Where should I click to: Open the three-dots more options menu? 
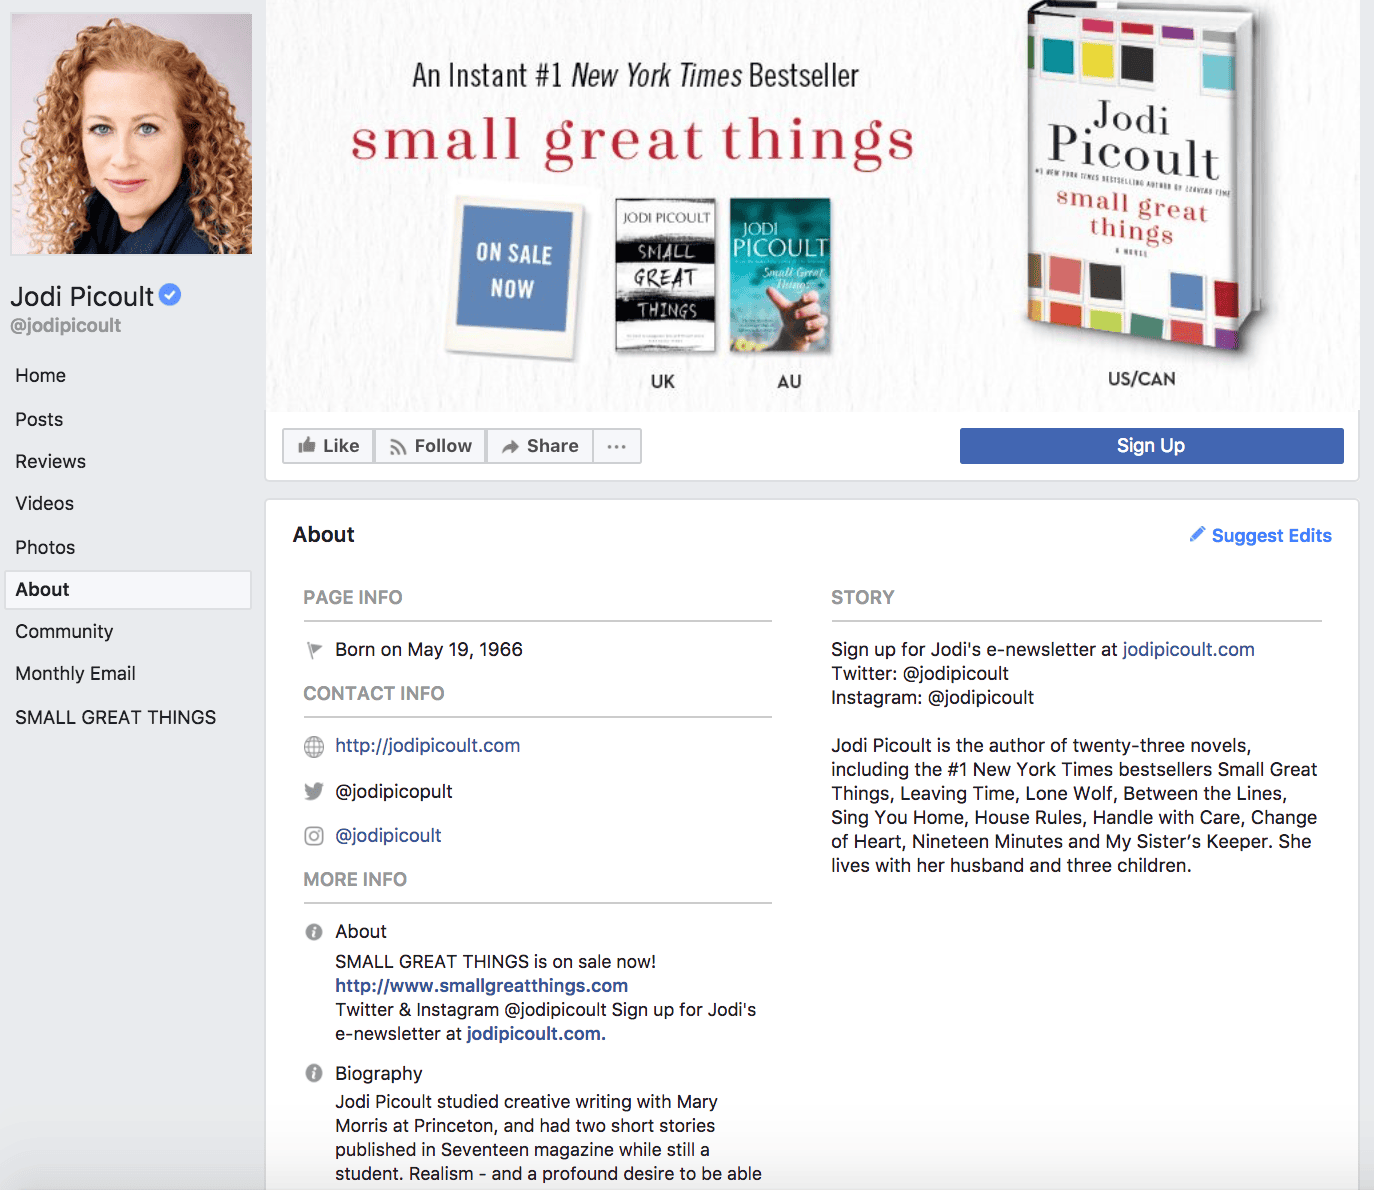(x=617, y=446)
